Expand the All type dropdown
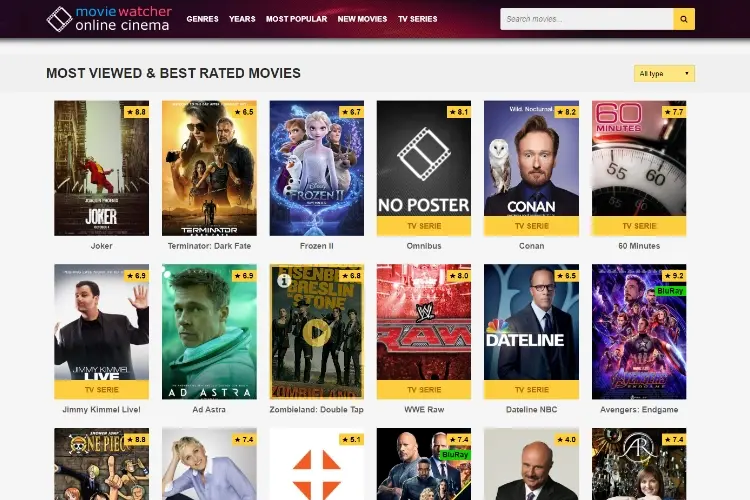The height and width of the screenshot is (500, 750). coord(664,74)
